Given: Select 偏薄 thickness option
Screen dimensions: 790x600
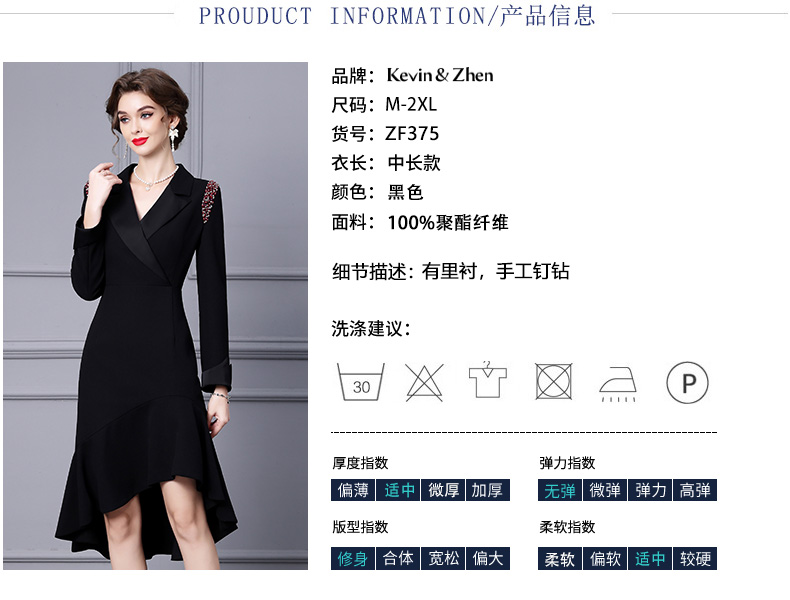Looking at the screenshot, I should 353,490.
